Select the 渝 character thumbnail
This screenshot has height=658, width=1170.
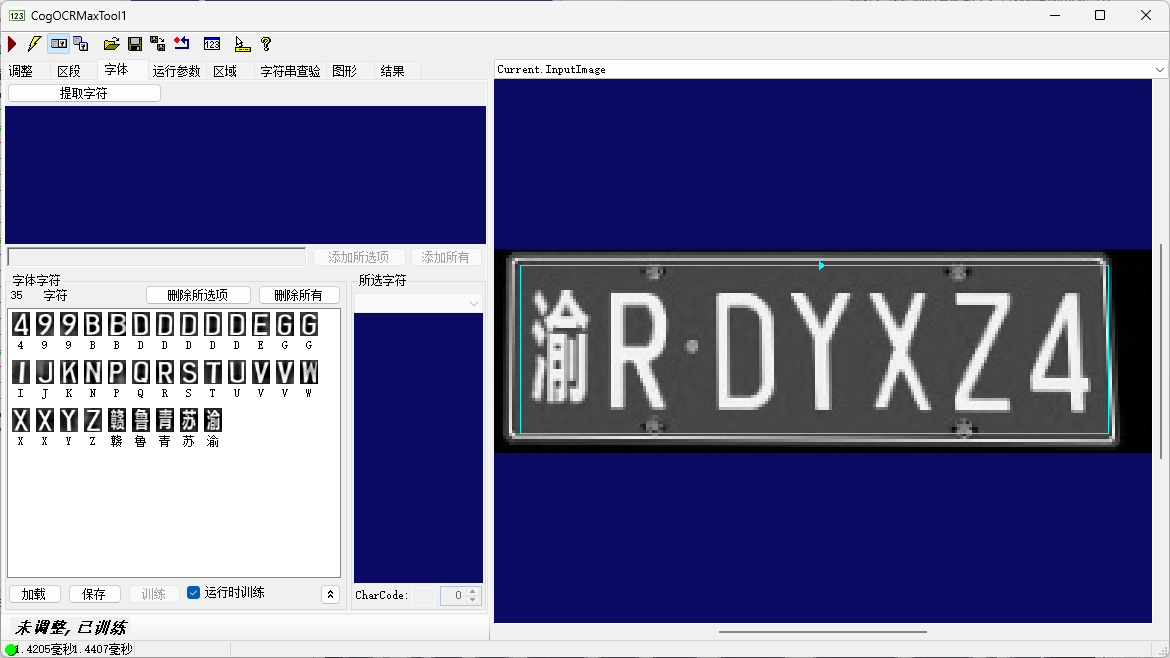(213, 420)
